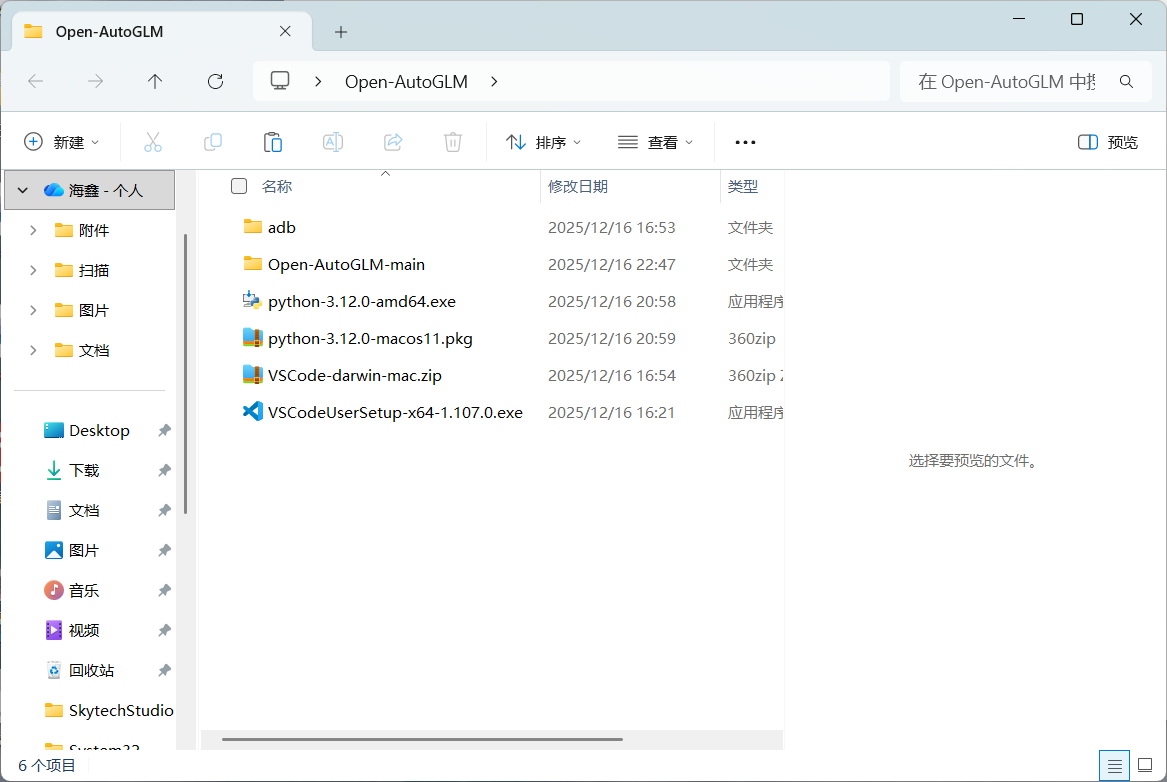Click the 新建 button

(60, 141)
